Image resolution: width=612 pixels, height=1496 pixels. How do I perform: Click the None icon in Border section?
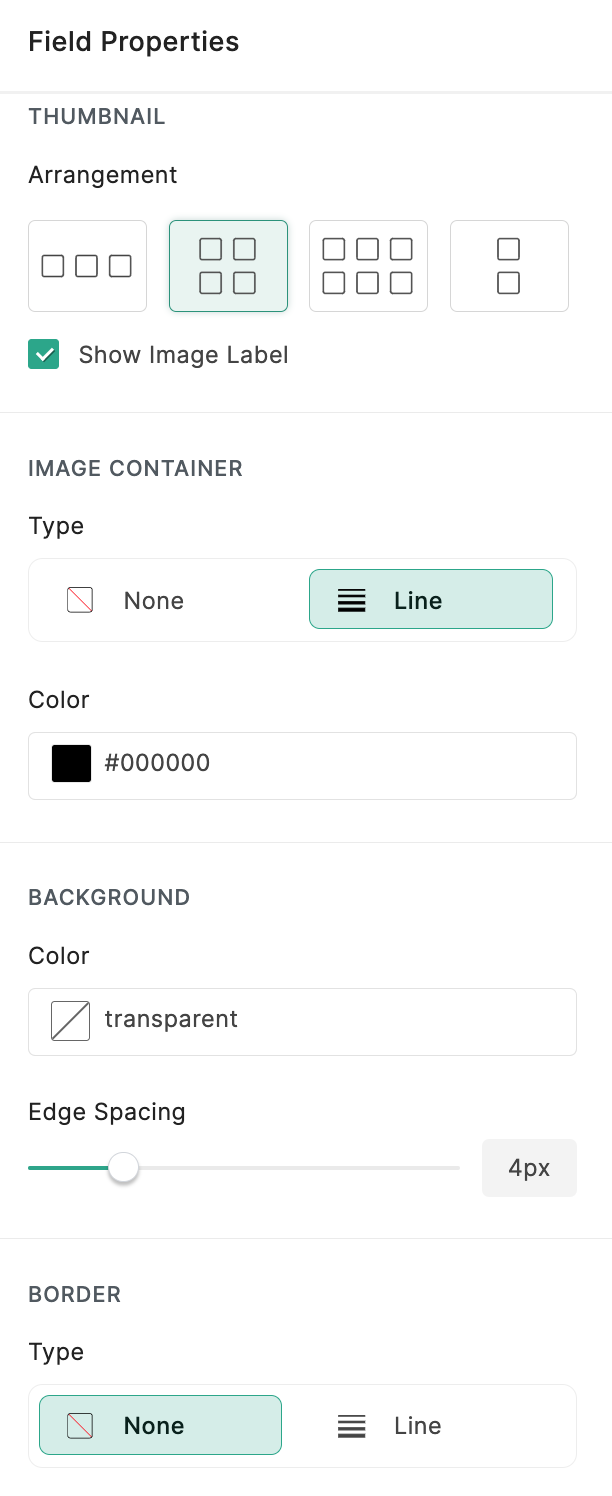(80, 1425)
